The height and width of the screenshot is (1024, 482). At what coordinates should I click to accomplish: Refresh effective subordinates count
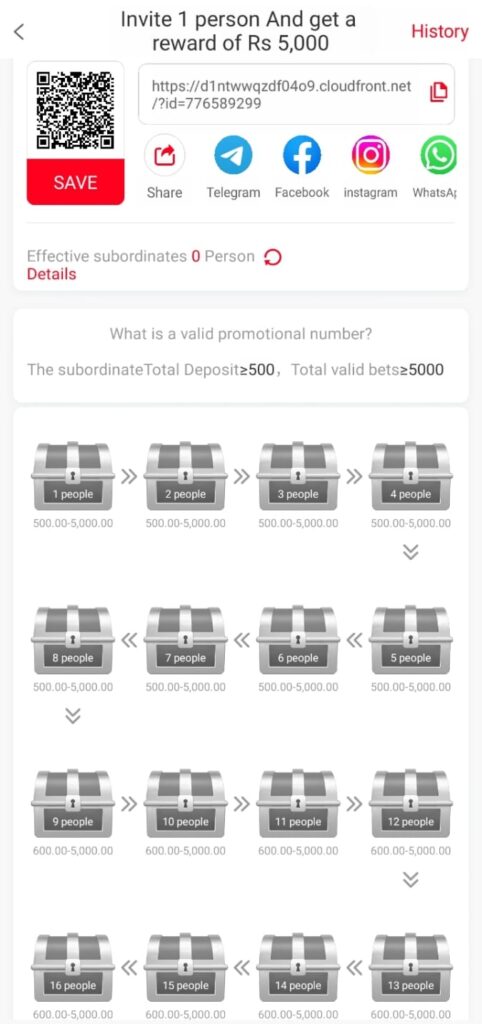[x=272, y=258]
